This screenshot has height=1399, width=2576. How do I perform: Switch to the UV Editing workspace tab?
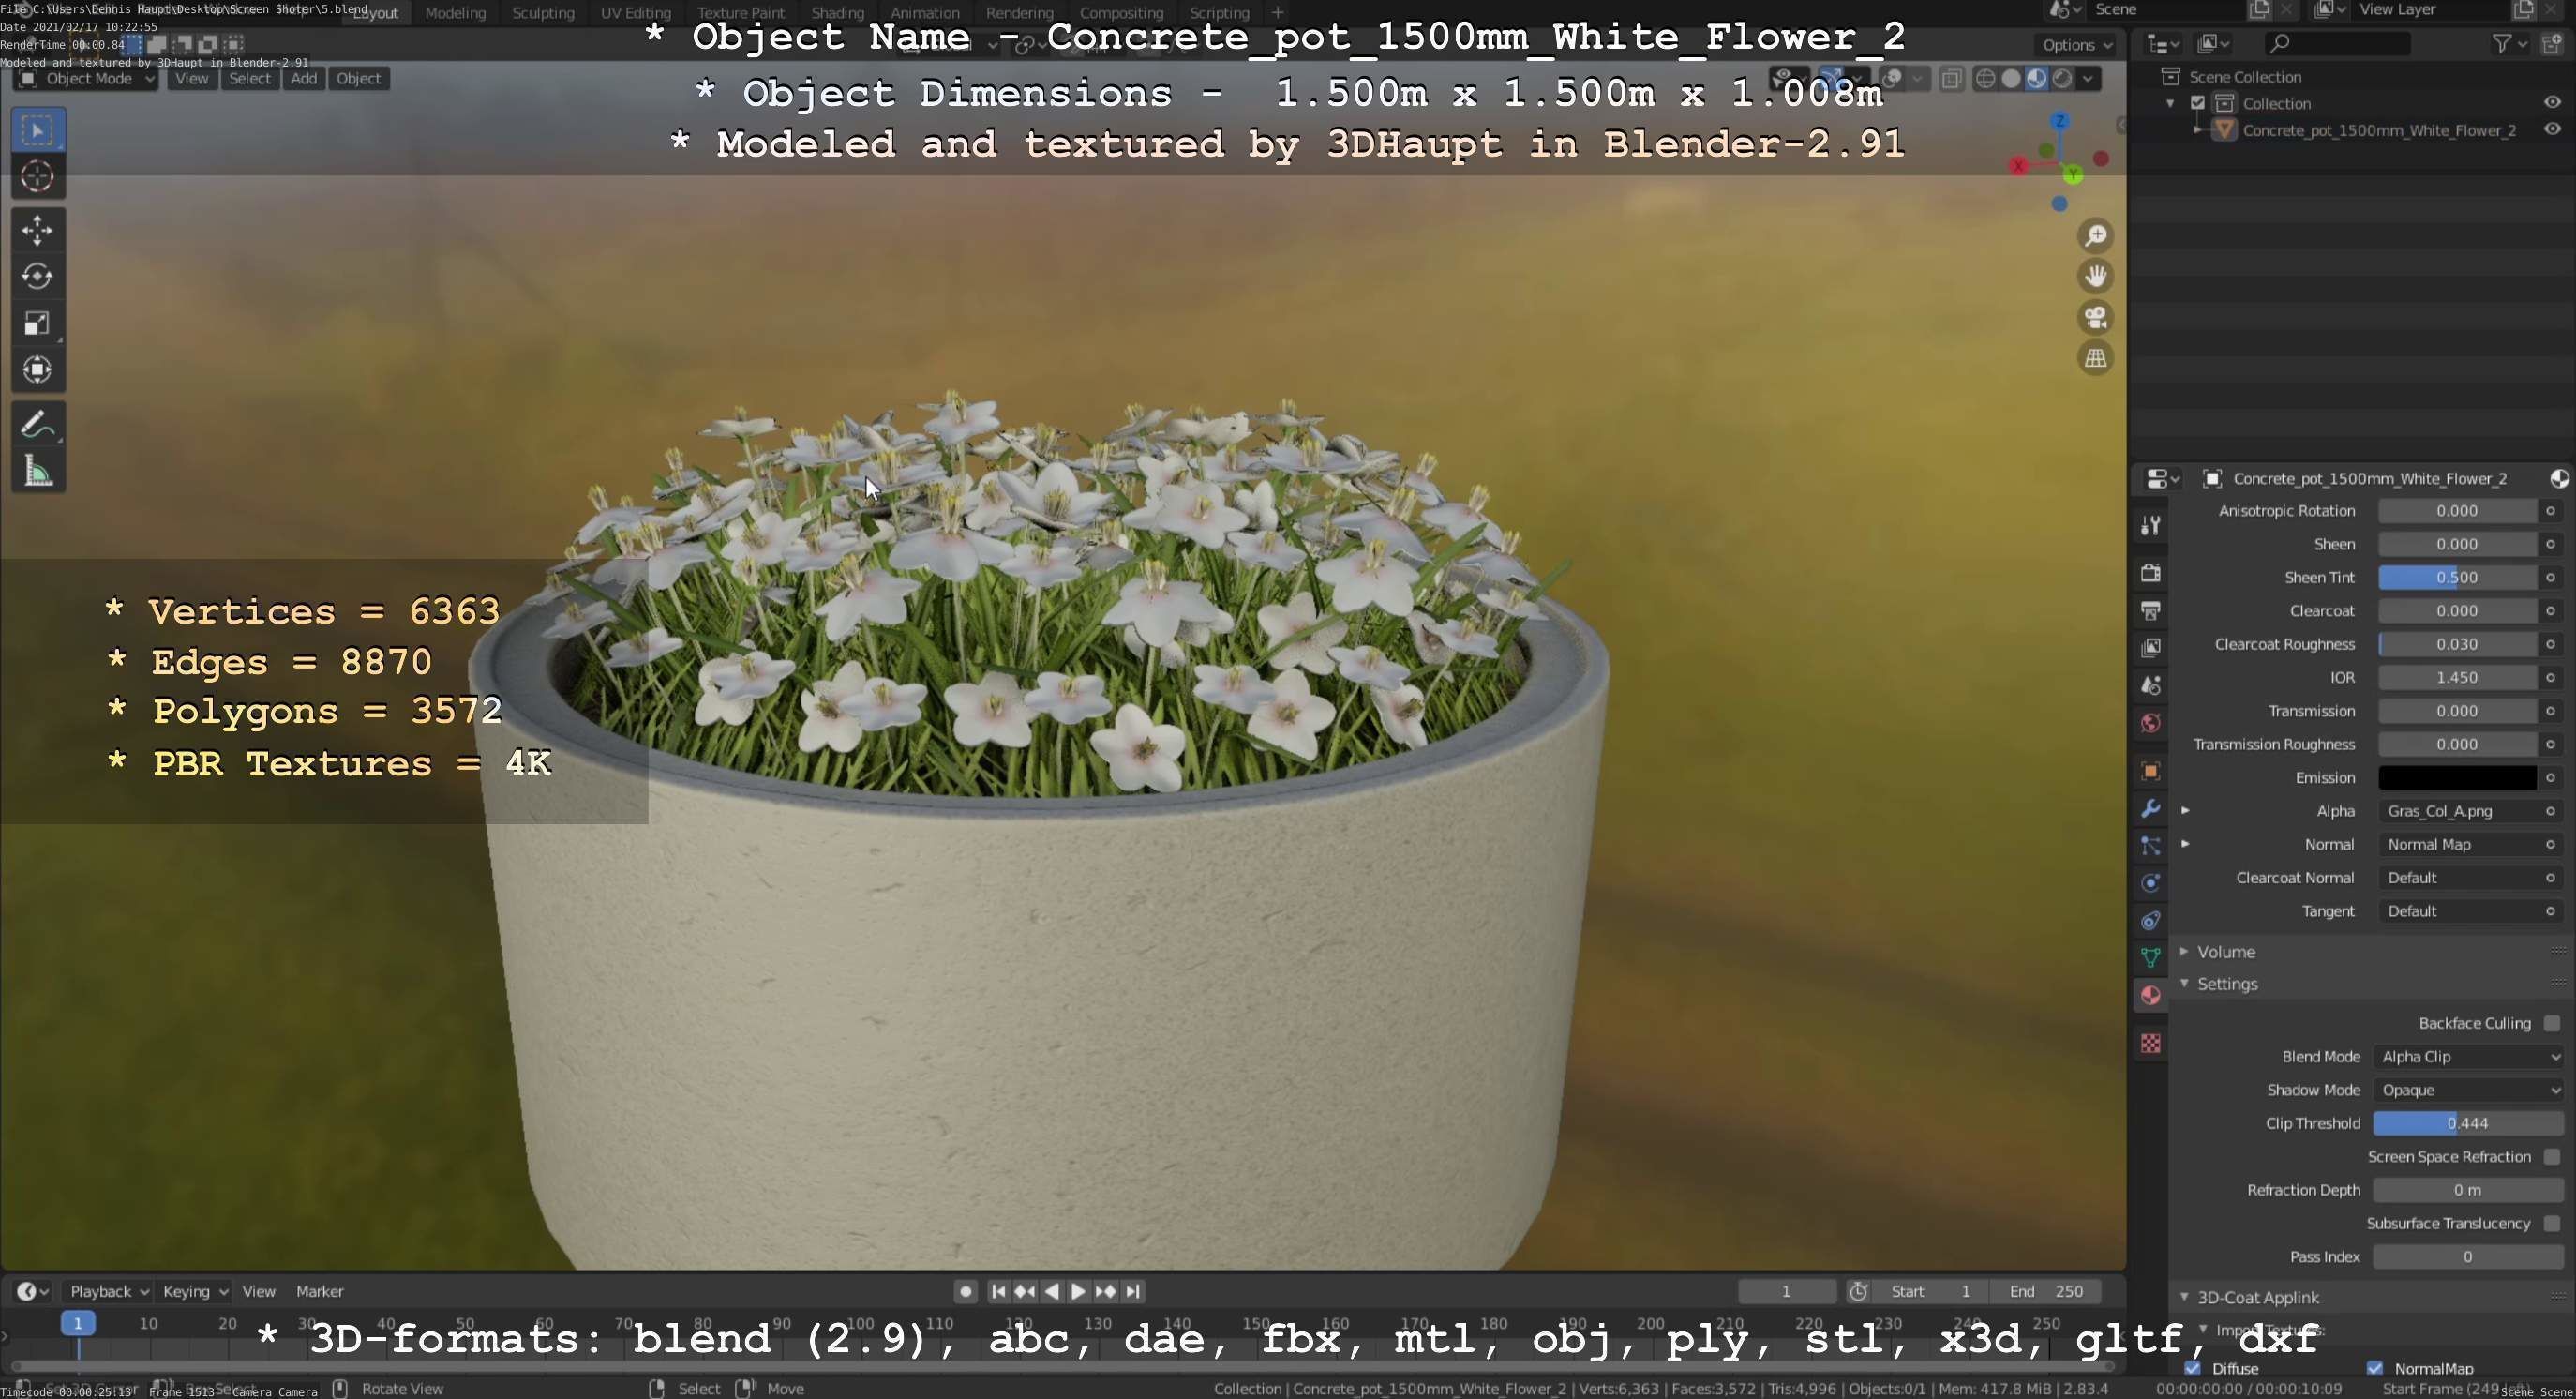click(635, 13)
